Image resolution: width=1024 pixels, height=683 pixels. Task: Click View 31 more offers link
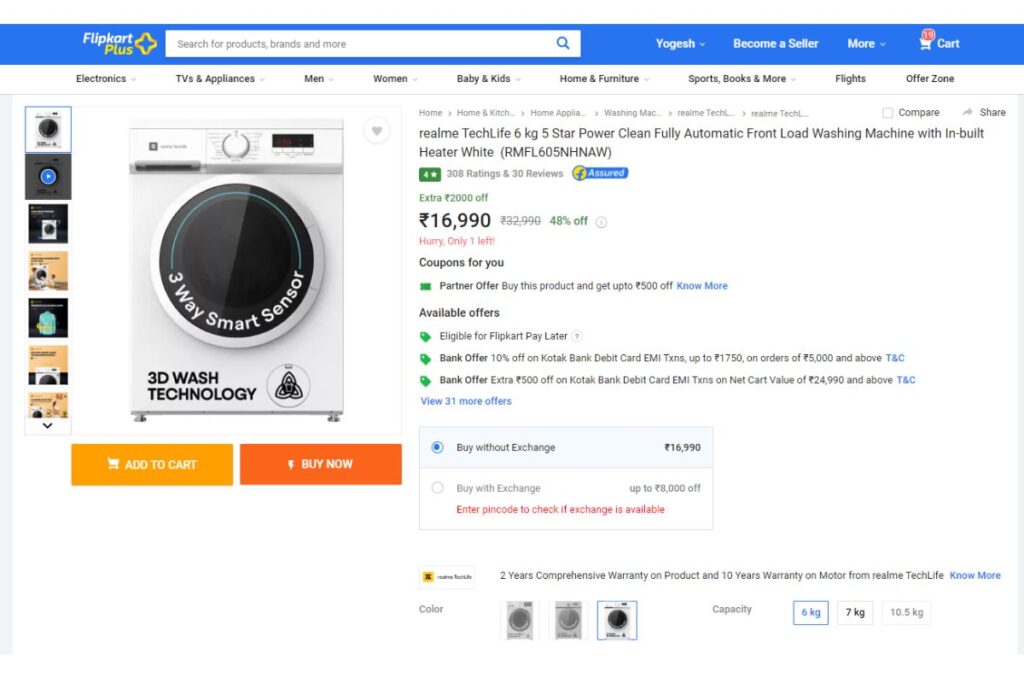tap(466, 402)
